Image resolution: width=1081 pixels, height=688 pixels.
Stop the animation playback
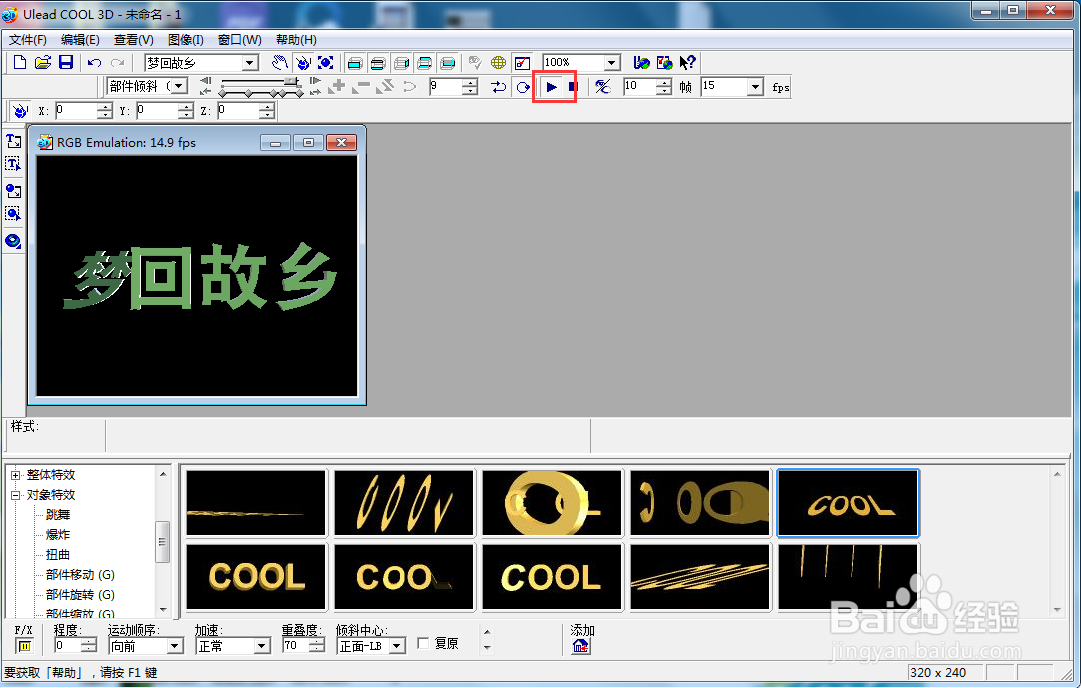point(572,87)
